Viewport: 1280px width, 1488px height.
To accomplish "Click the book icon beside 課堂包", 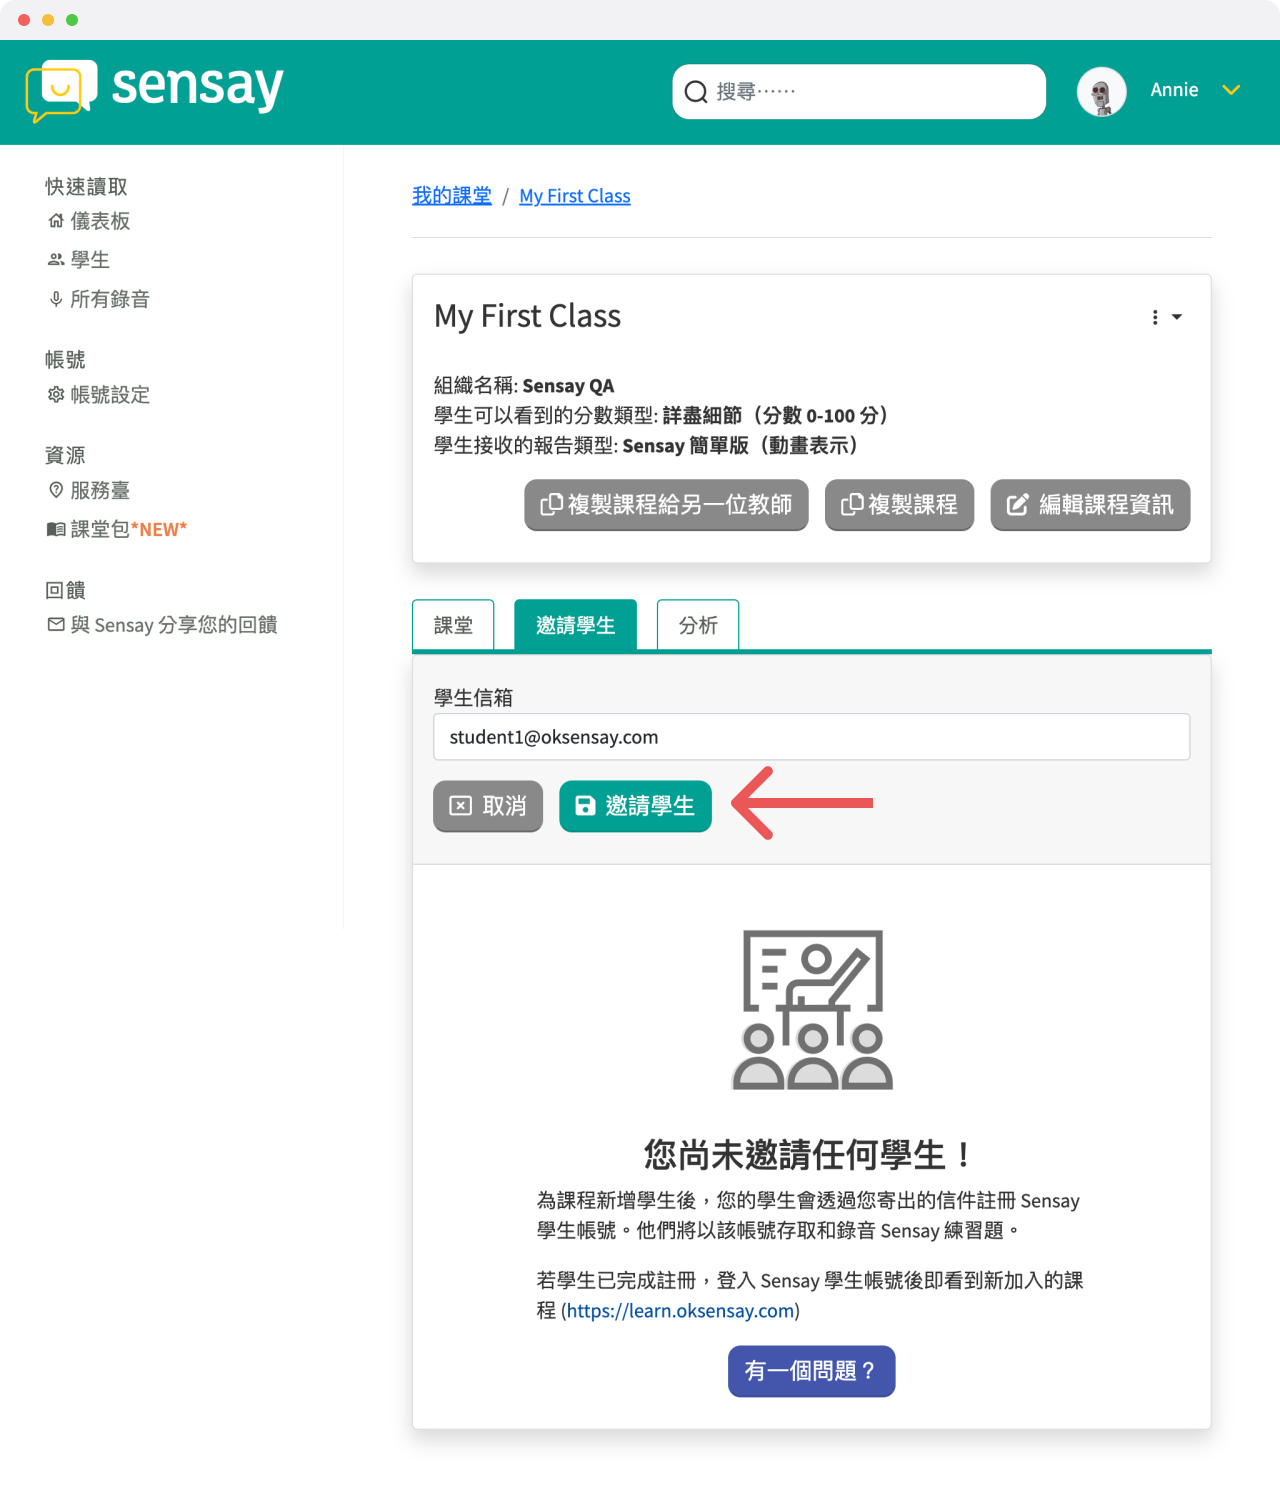I will click(56, 529).
